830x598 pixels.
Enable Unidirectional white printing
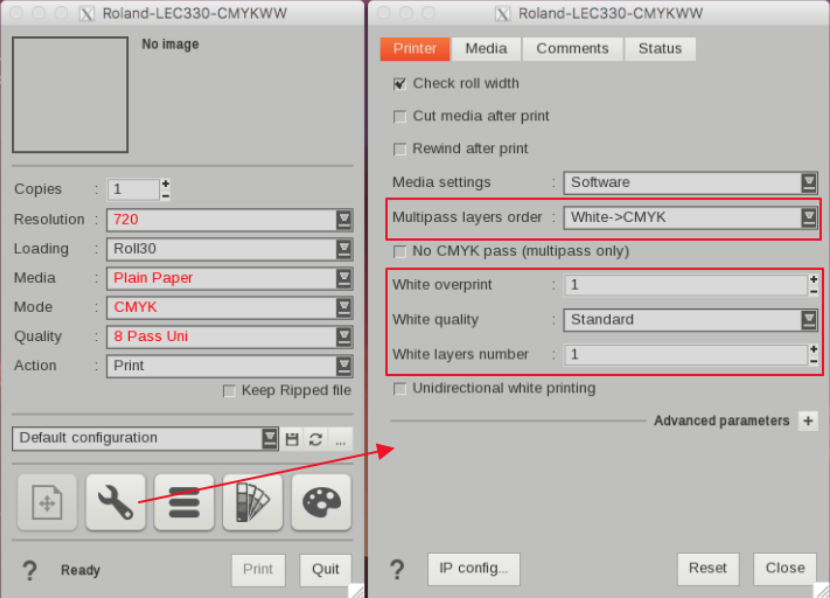pyautogui.click(x=400, y=388)
